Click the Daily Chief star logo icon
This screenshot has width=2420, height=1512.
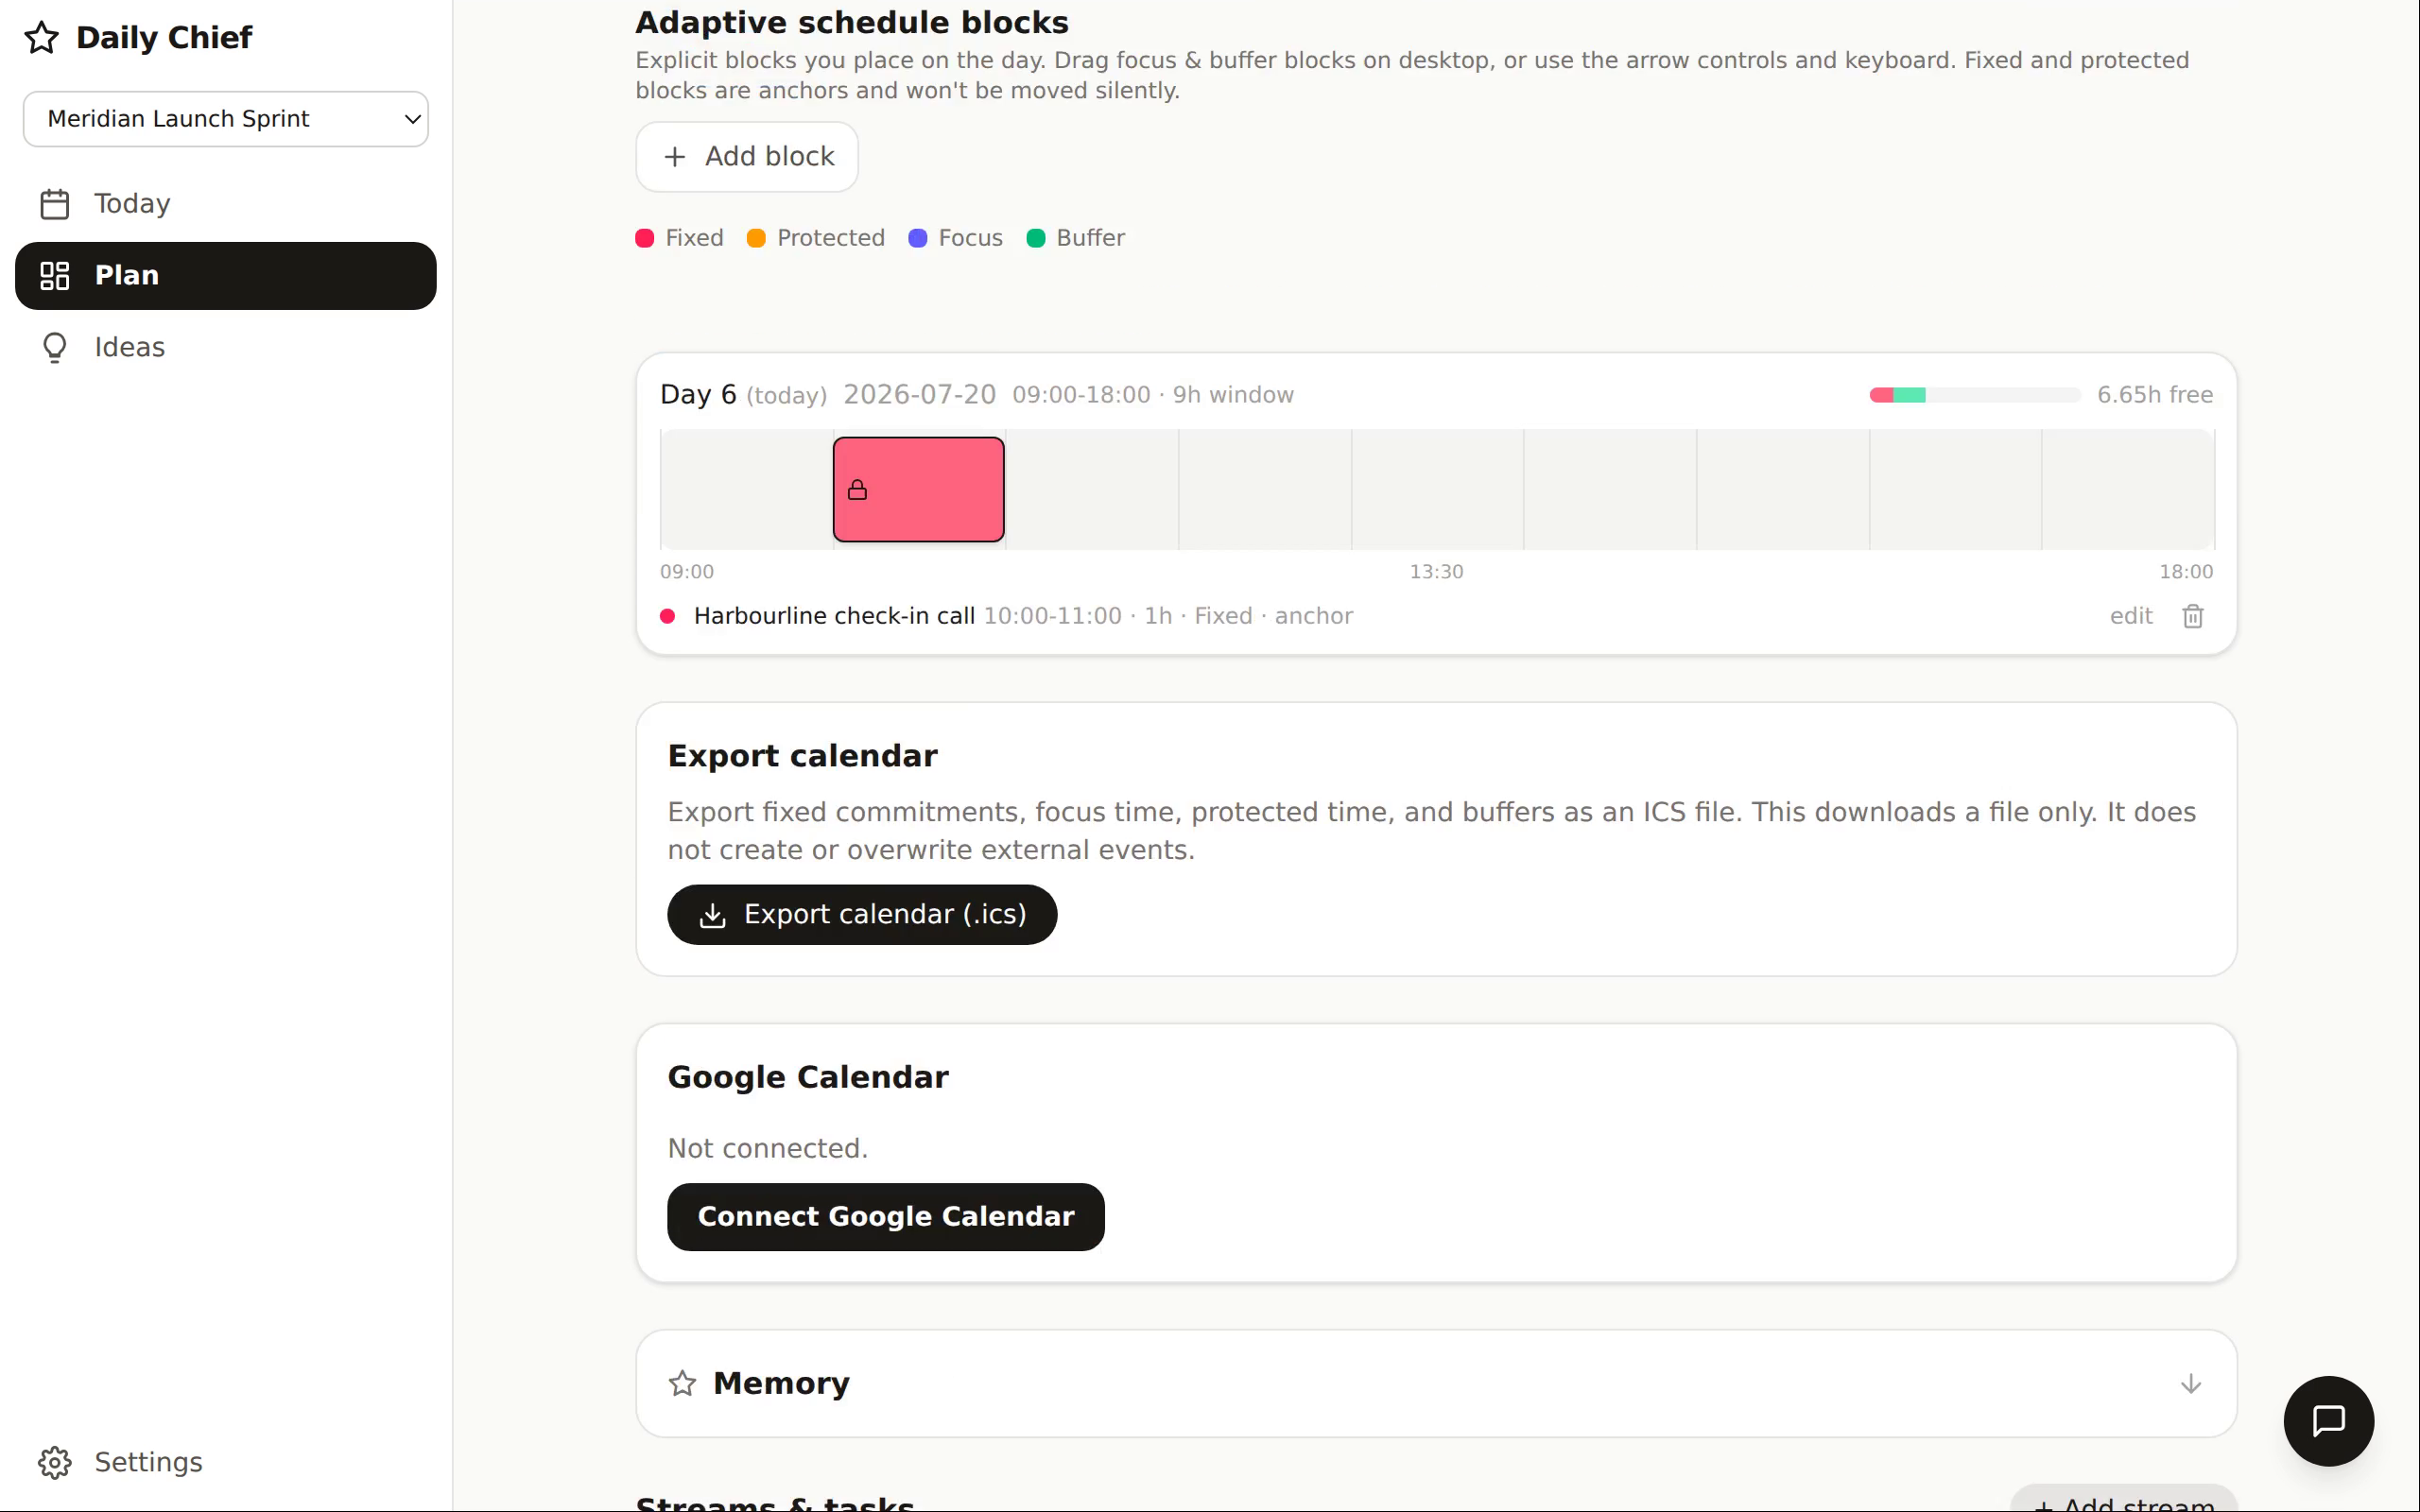[41, 38]
